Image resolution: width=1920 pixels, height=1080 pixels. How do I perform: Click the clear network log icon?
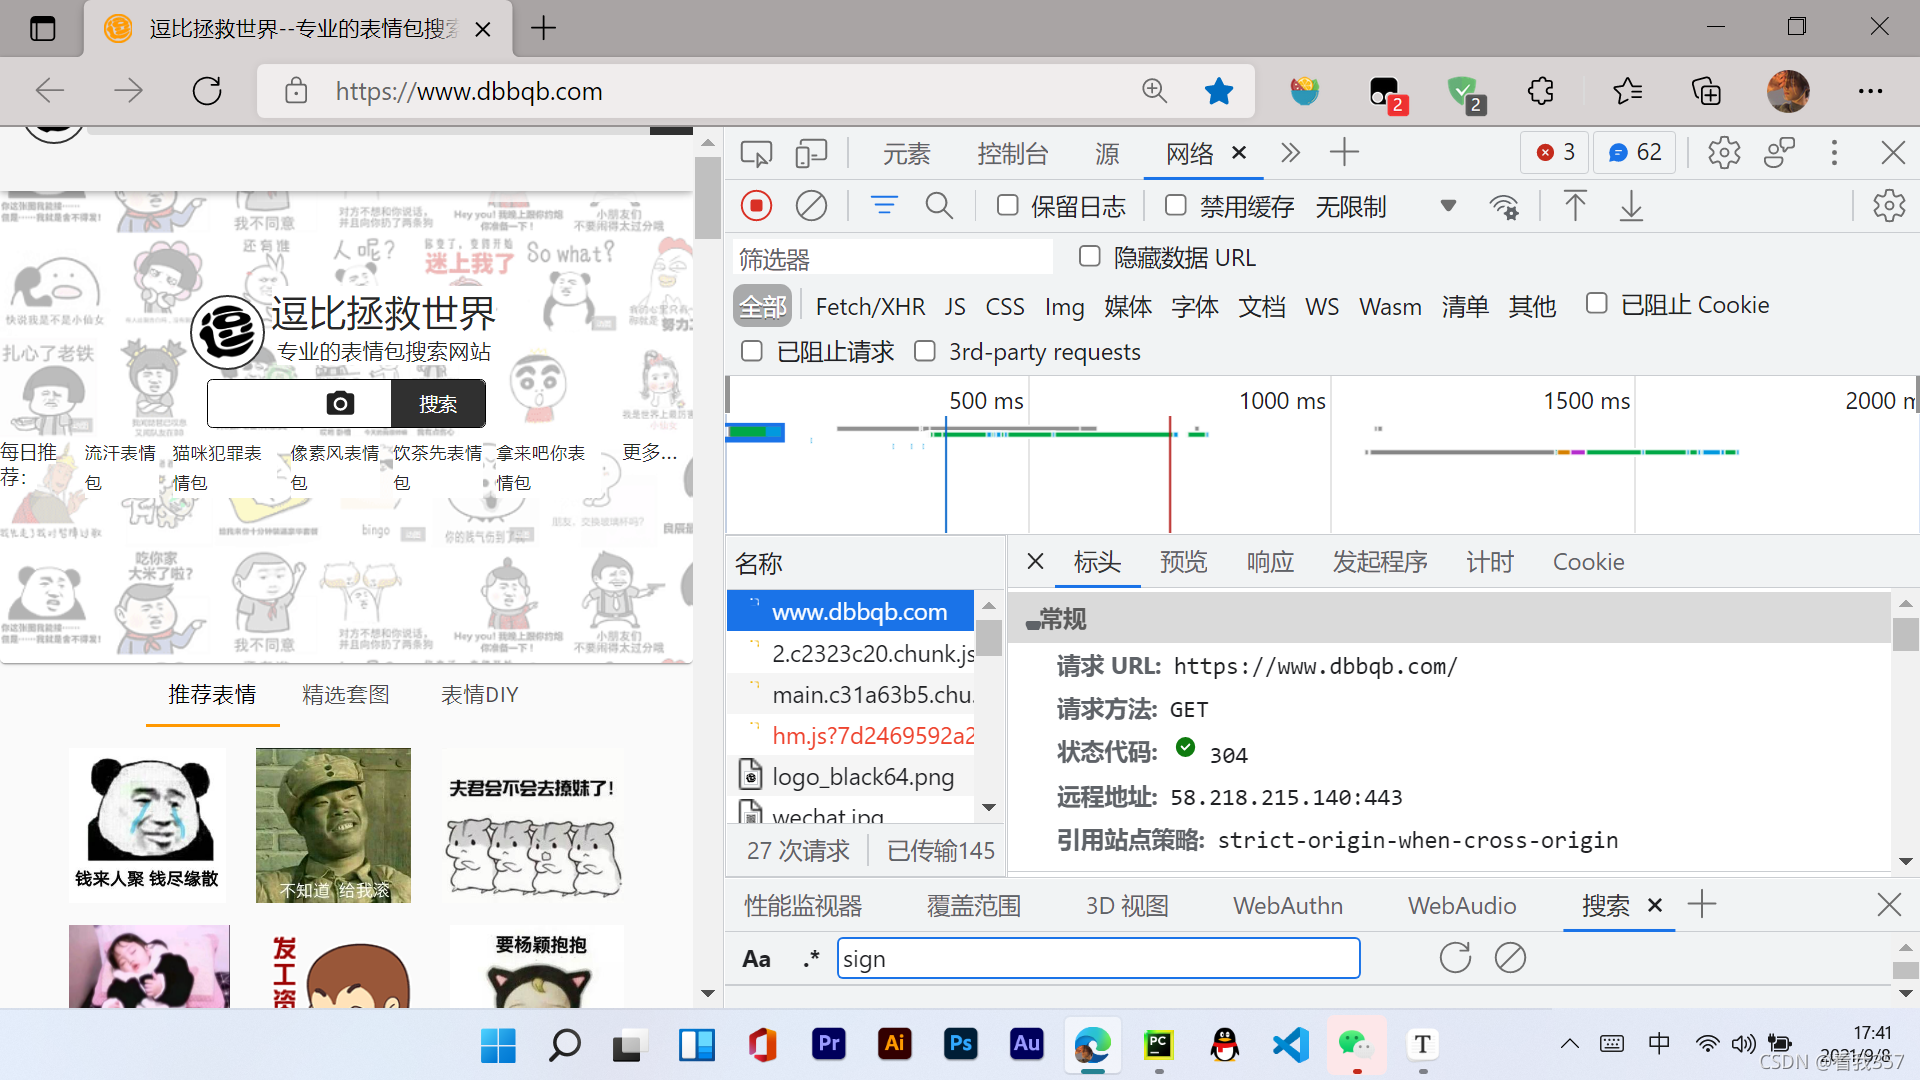[x=811, y=206]
